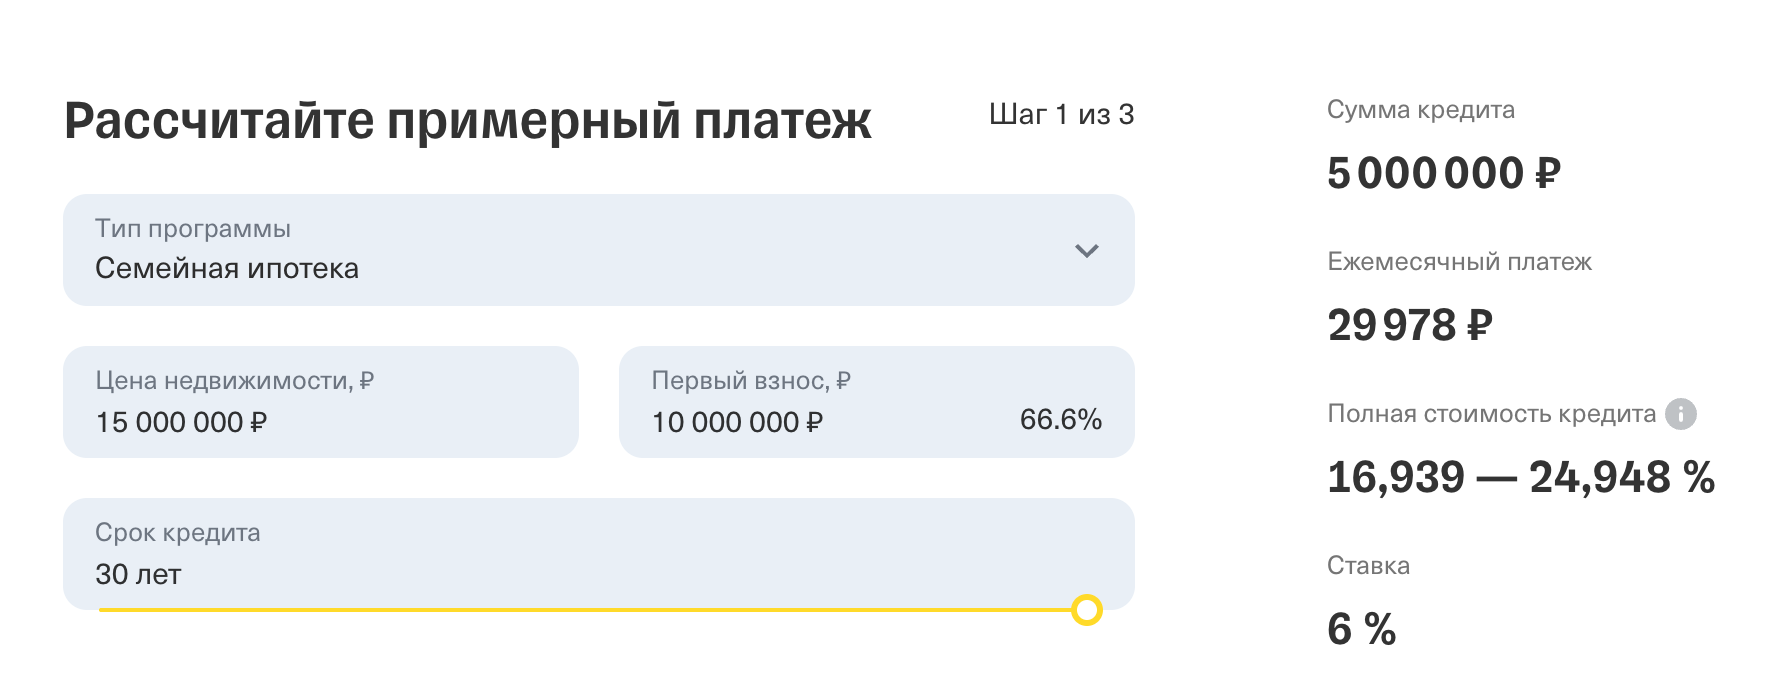Click the Рассчитайте примерный платеж heading
The image size is (1778, 680).
tap(468, 121)
